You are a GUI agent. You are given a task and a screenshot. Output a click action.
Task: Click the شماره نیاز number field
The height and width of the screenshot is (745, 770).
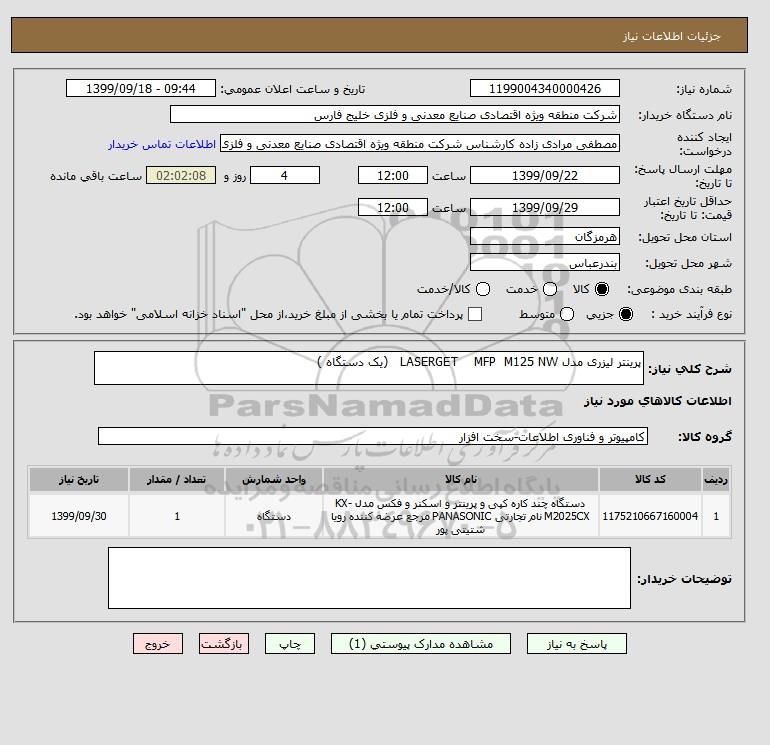(545, 88)
